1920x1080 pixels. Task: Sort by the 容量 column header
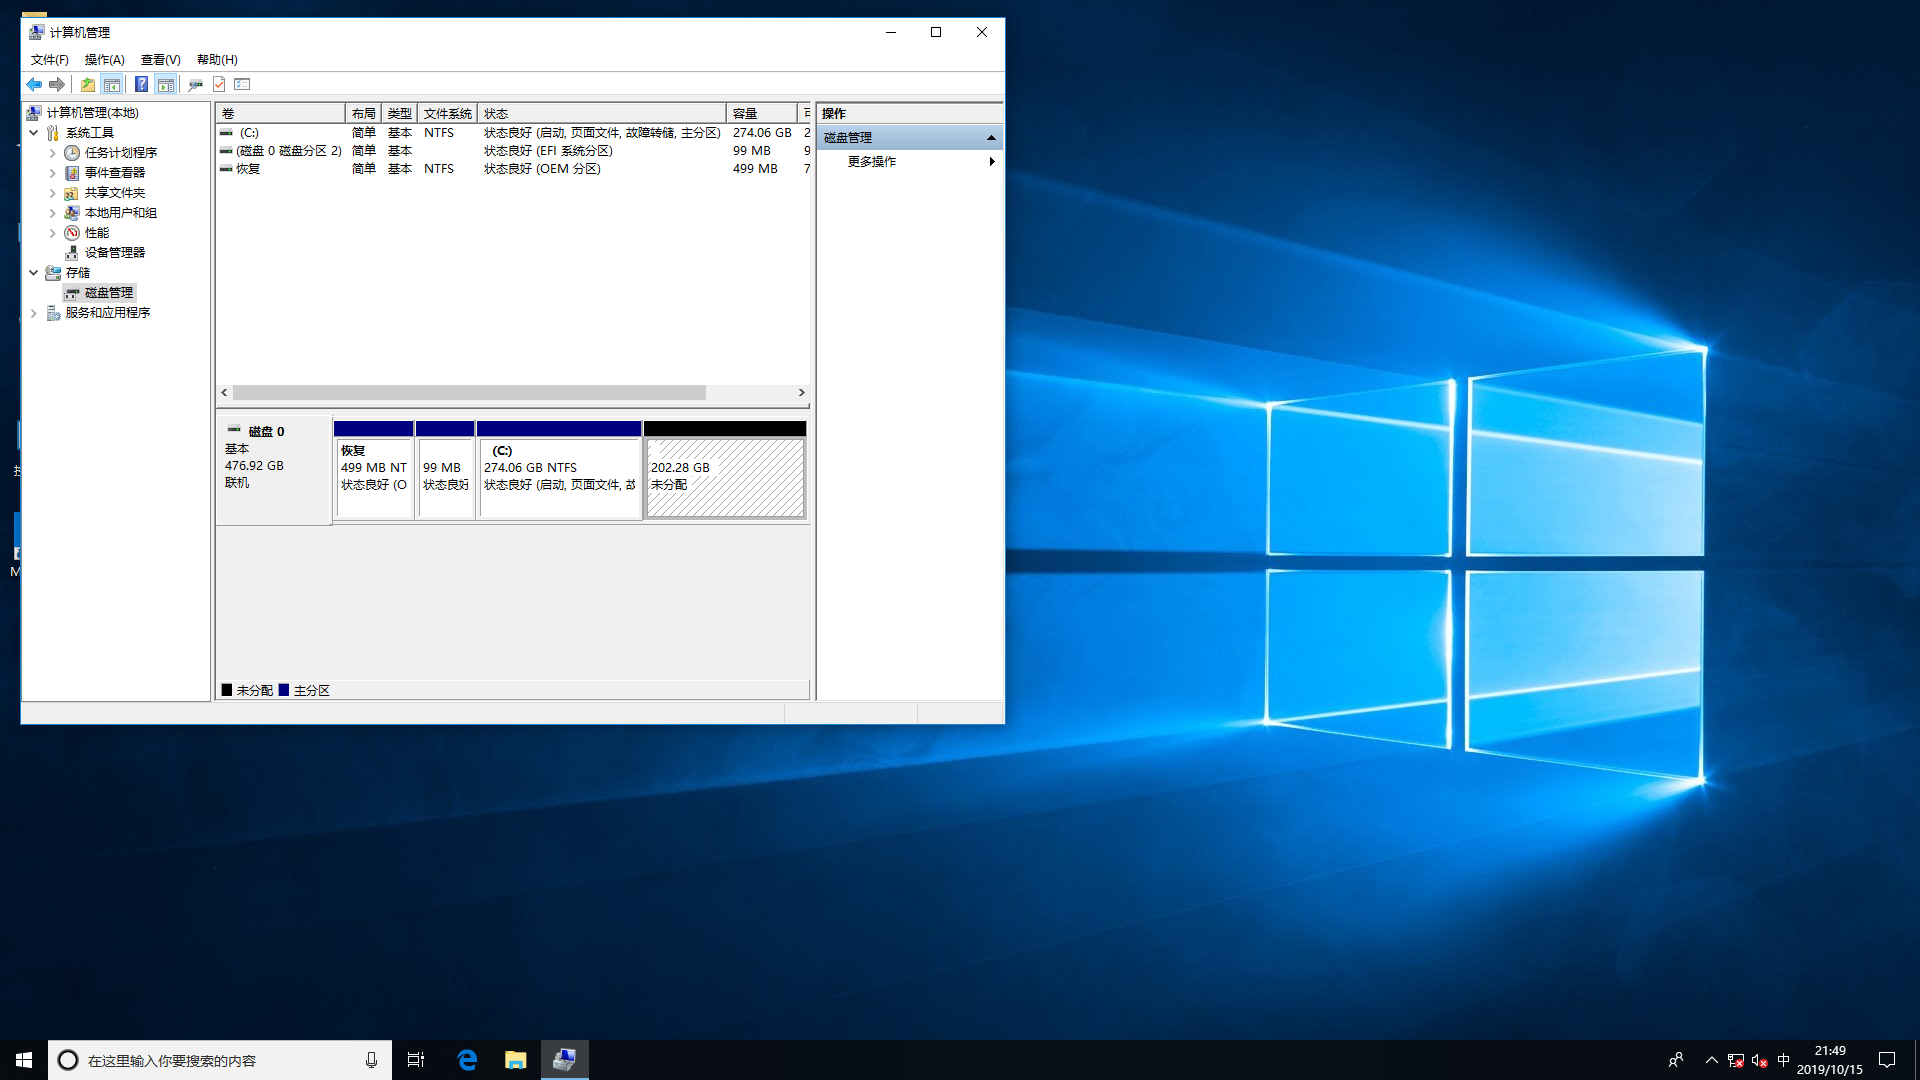point(762,113)
